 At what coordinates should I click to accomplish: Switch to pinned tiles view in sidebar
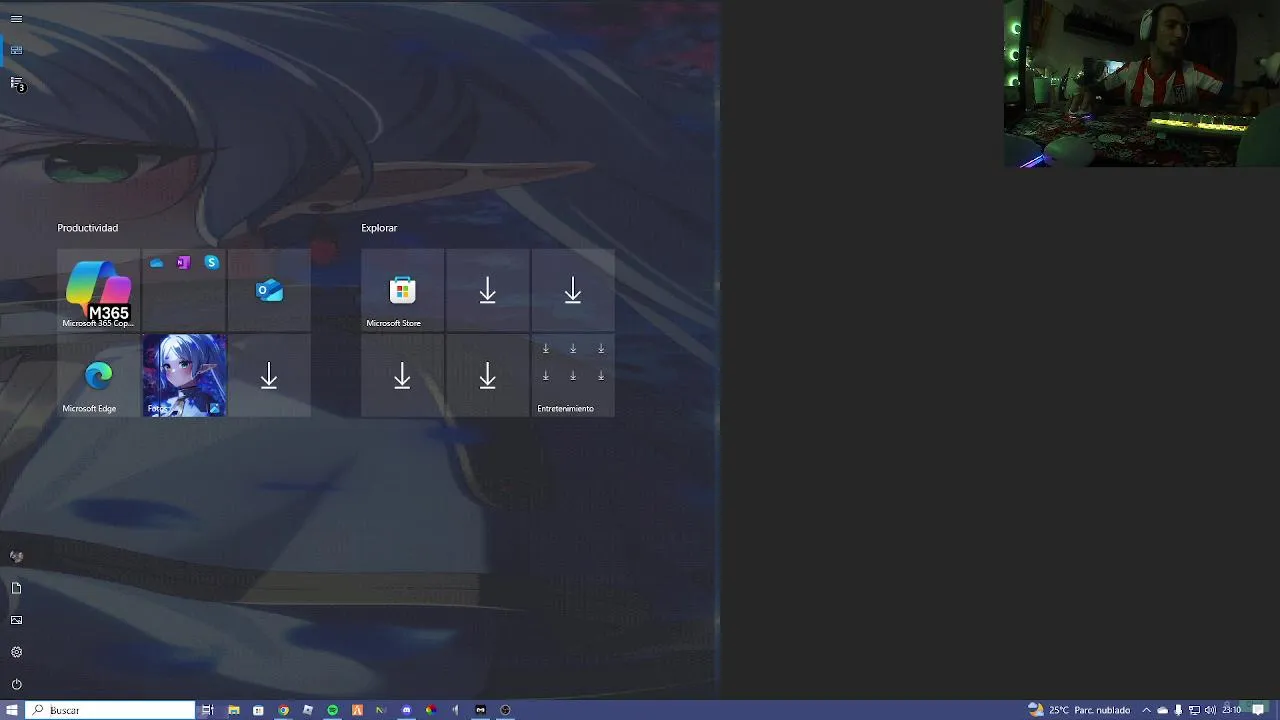tap(16, 50)
